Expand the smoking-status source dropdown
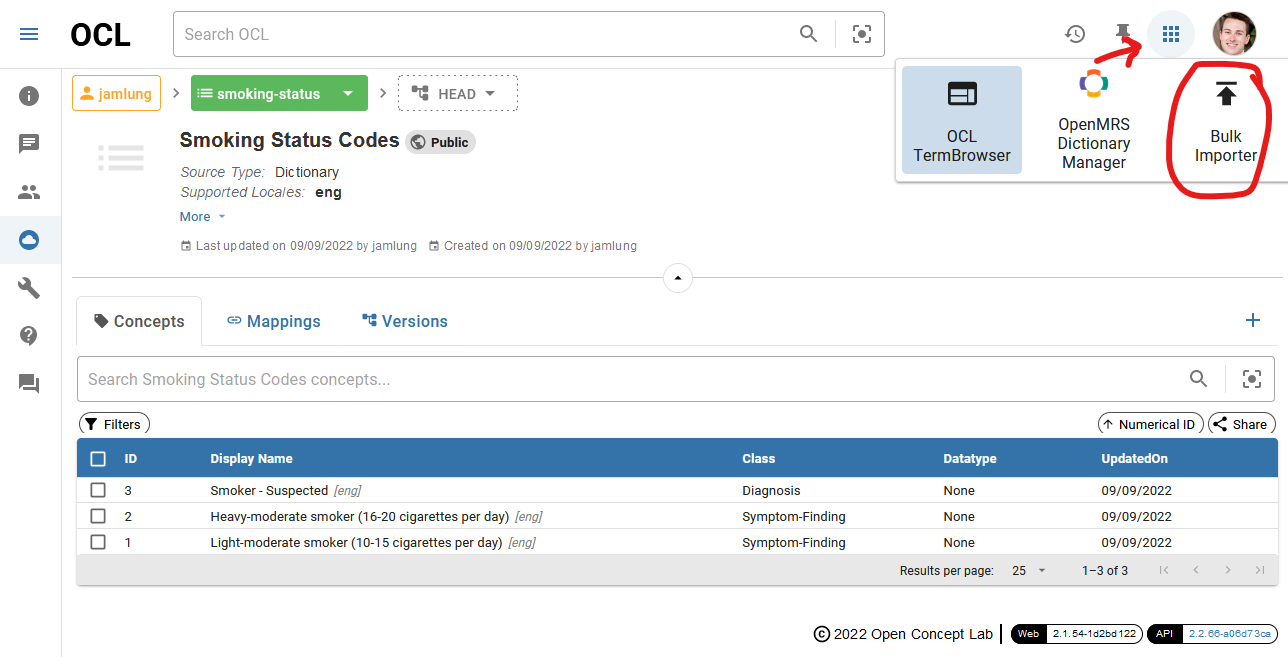Screen dimensions: 1288x657 (348, 94)
